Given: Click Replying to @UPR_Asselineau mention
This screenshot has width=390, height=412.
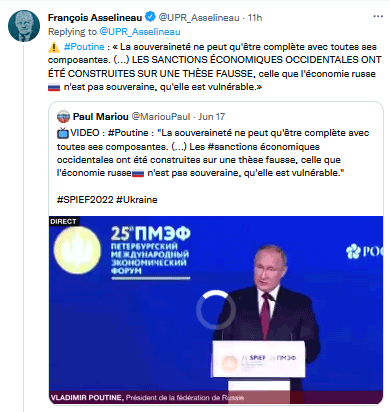Looking at the screenshot, I should 140,32.
